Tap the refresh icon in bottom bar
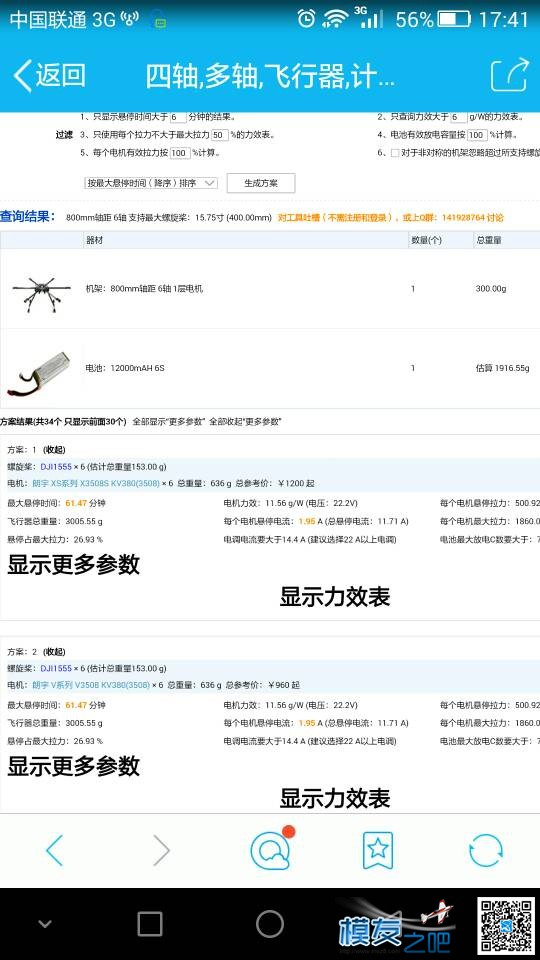The width and height of the screenshot is (540, 960). [x=486, y=850]
